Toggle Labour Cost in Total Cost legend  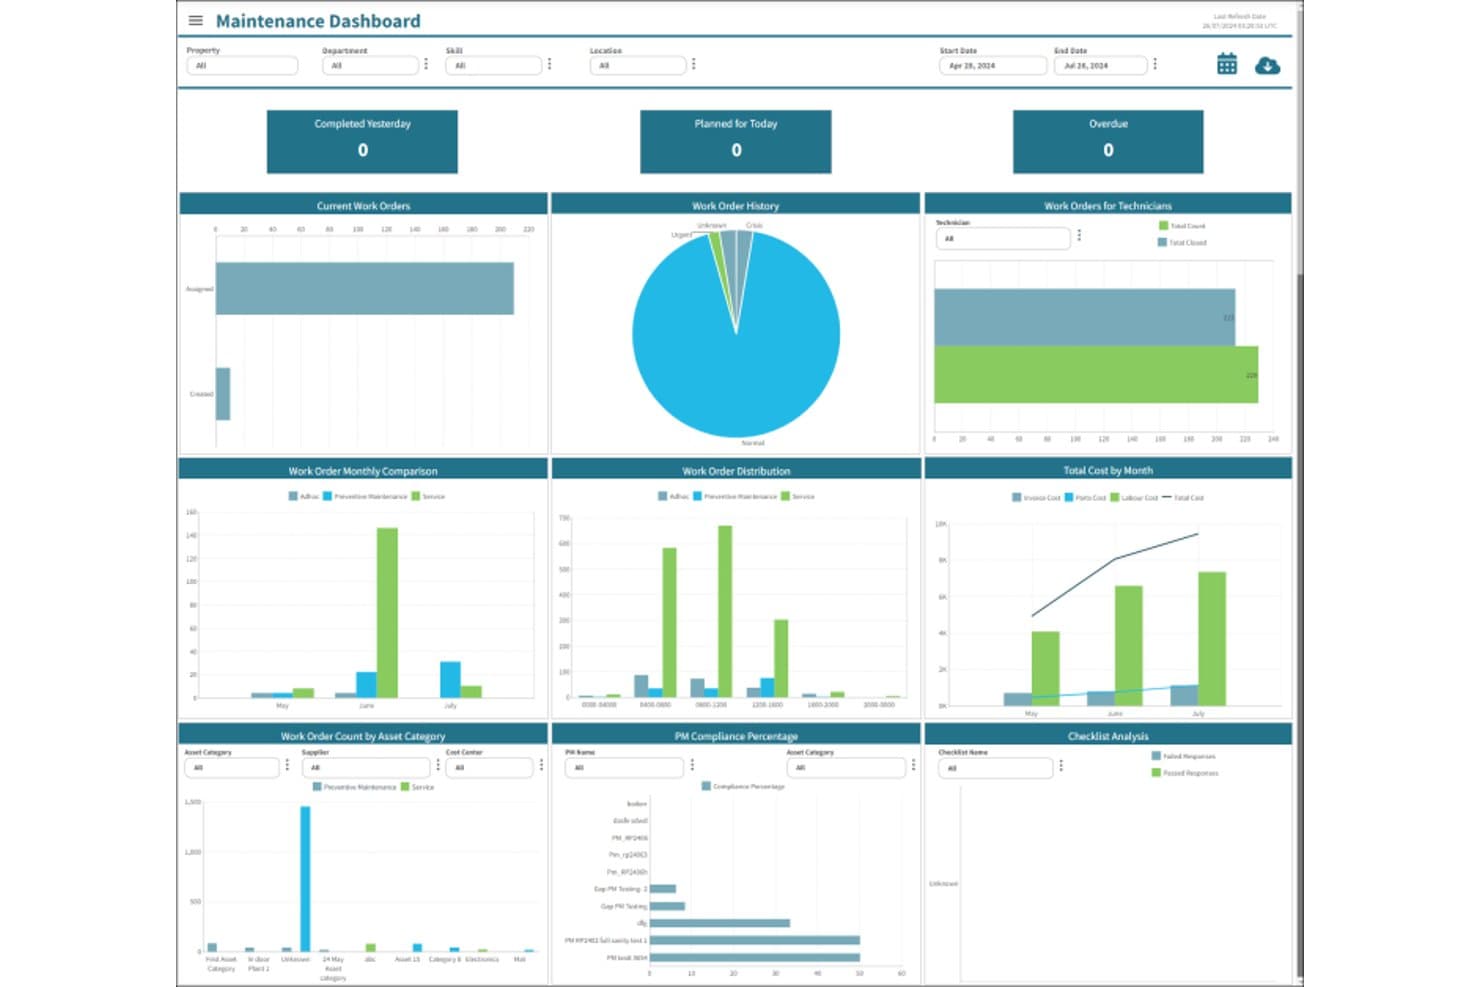(1134, 497)
